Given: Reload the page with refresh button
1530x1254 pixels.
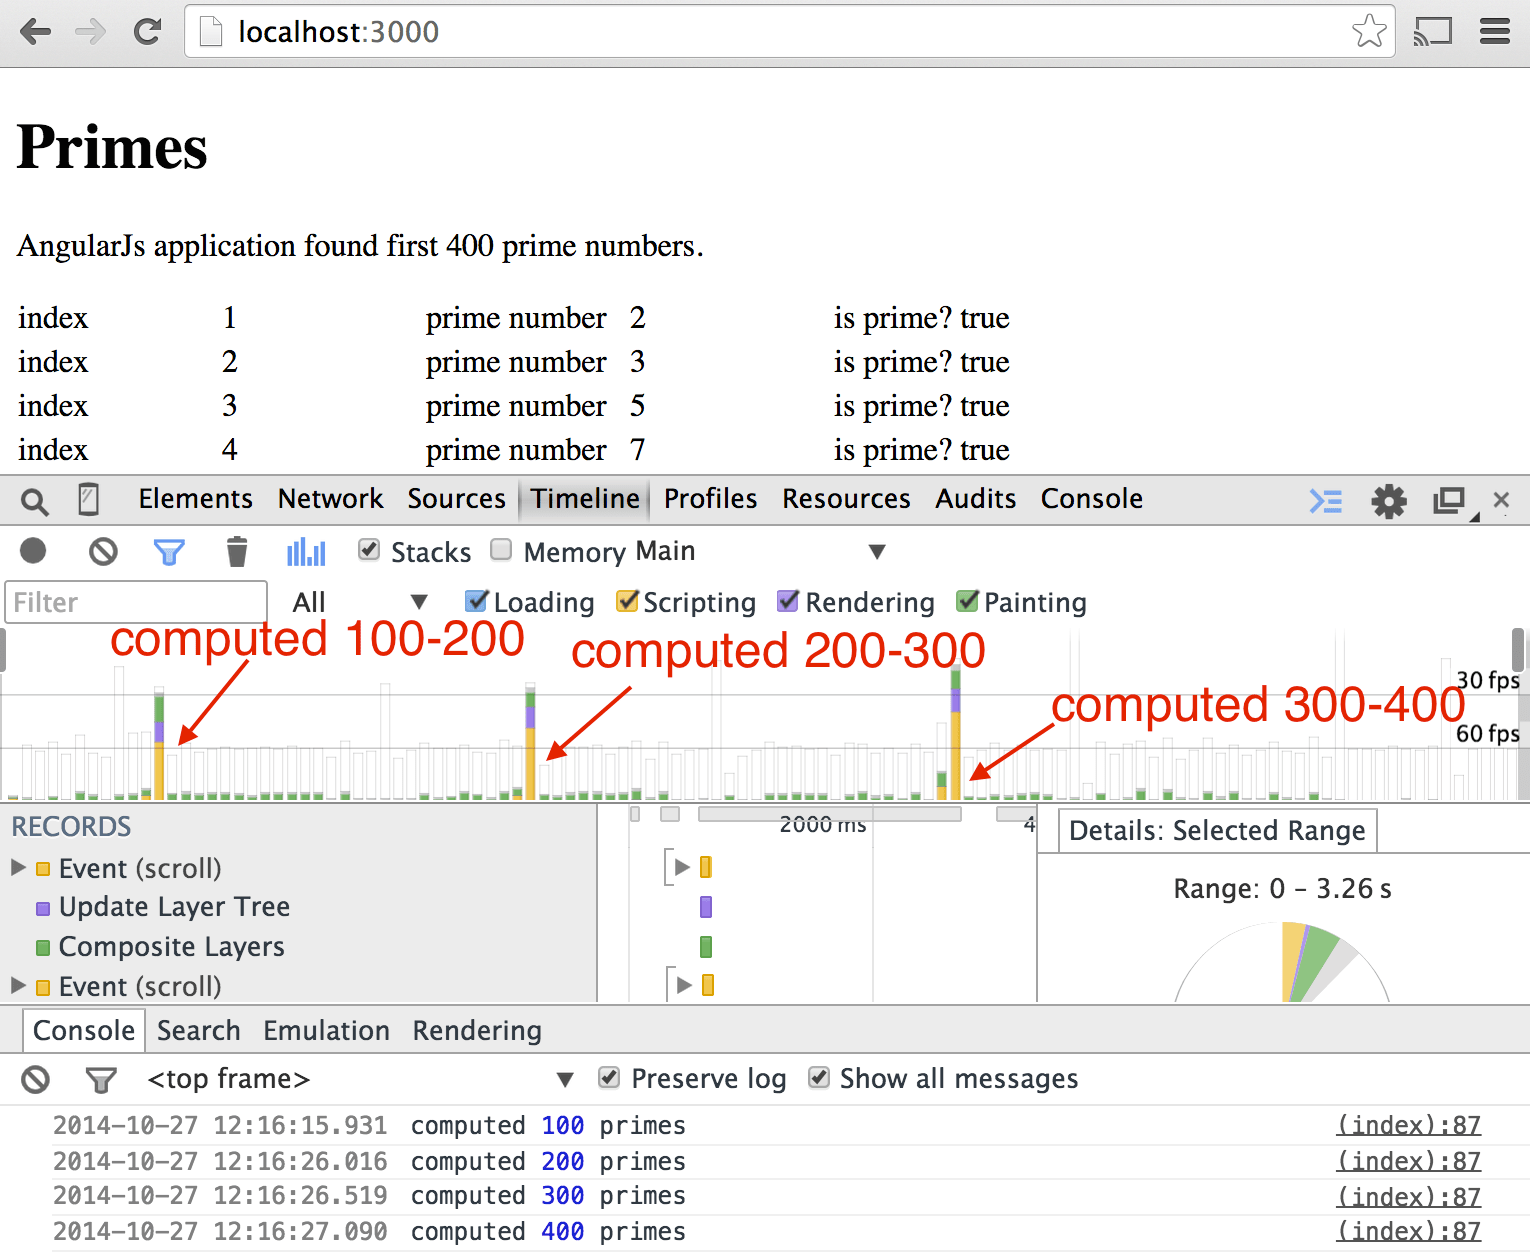Looking at the screenshot, I should 147,31.
